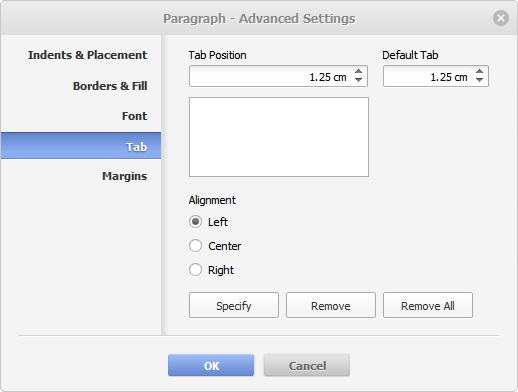Cancel the dialog changes
The width and height of the screenshot is (518, 392).
pyautogui.click(x=307, y=365)
